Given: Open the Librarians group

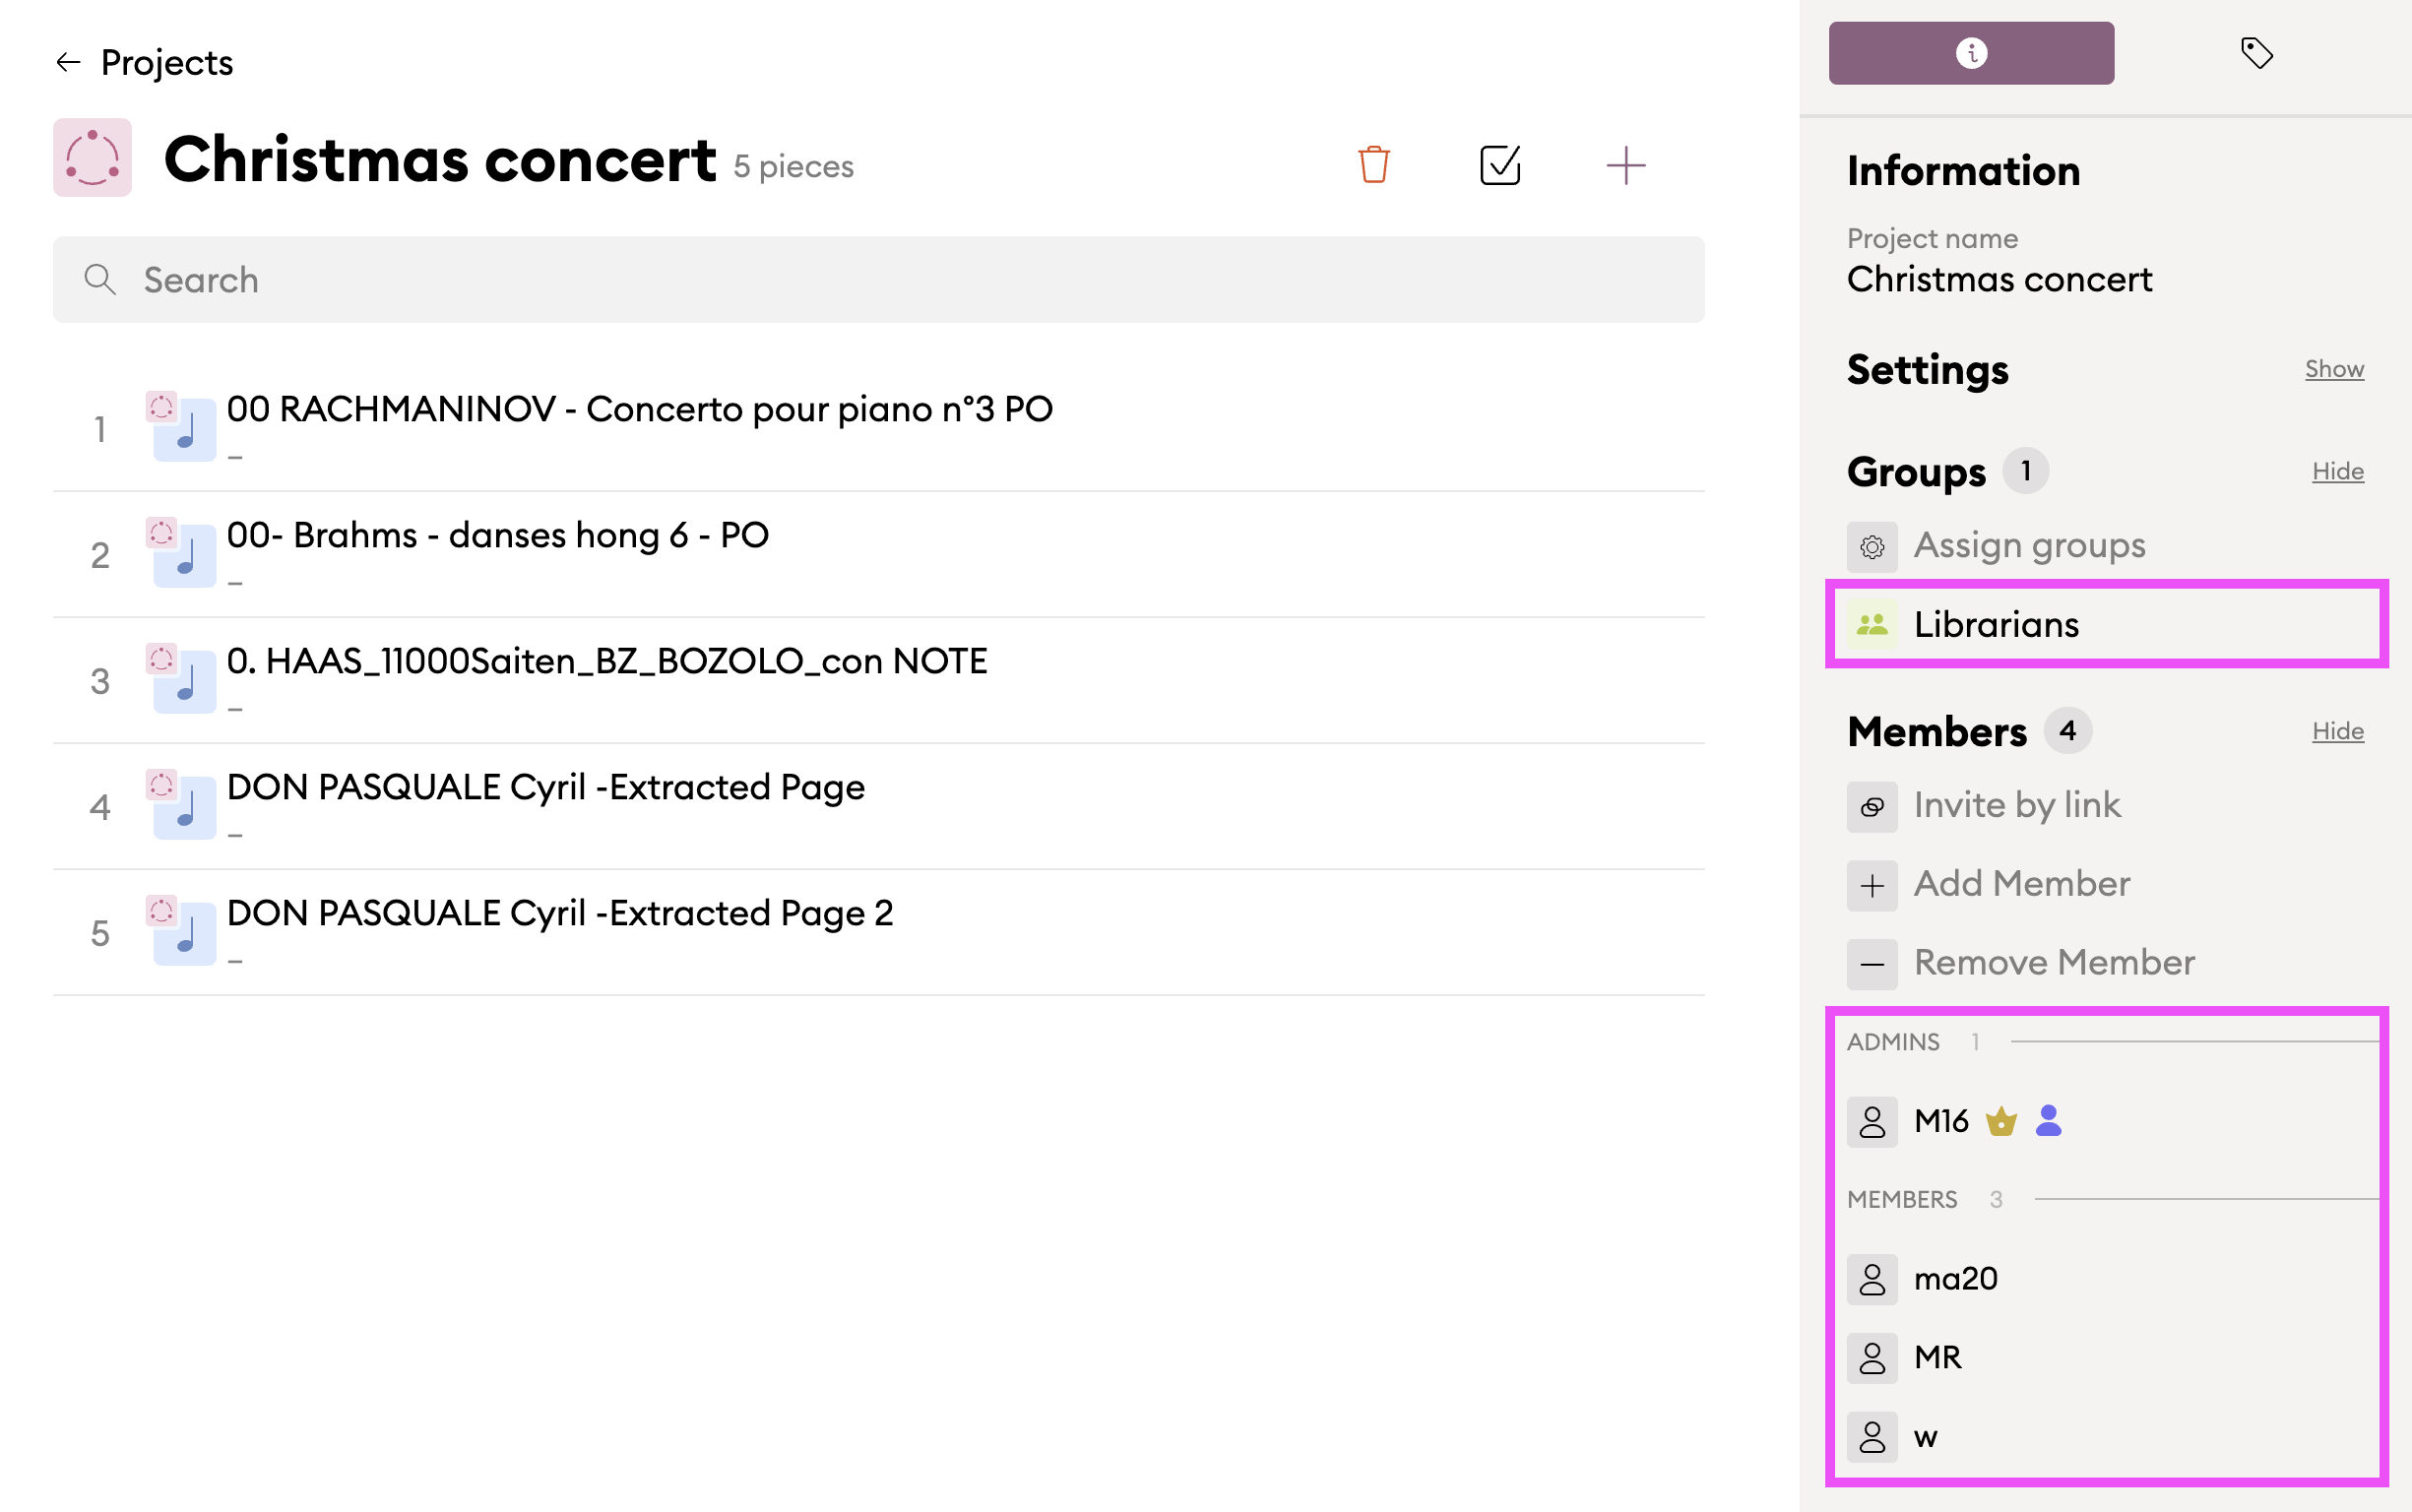Looking at the screenshot, I should tap(1995, 624).
